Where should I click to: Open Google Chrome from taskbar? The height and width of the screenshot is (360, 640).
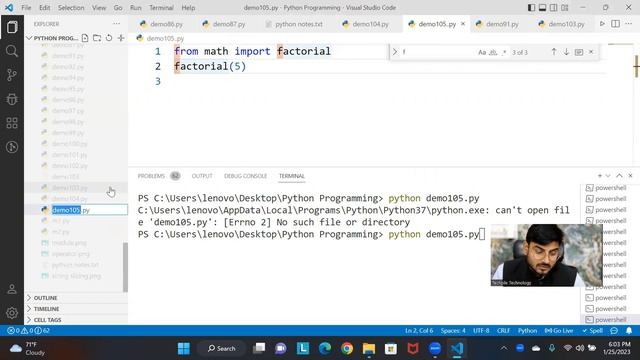(x=347, y=348)
